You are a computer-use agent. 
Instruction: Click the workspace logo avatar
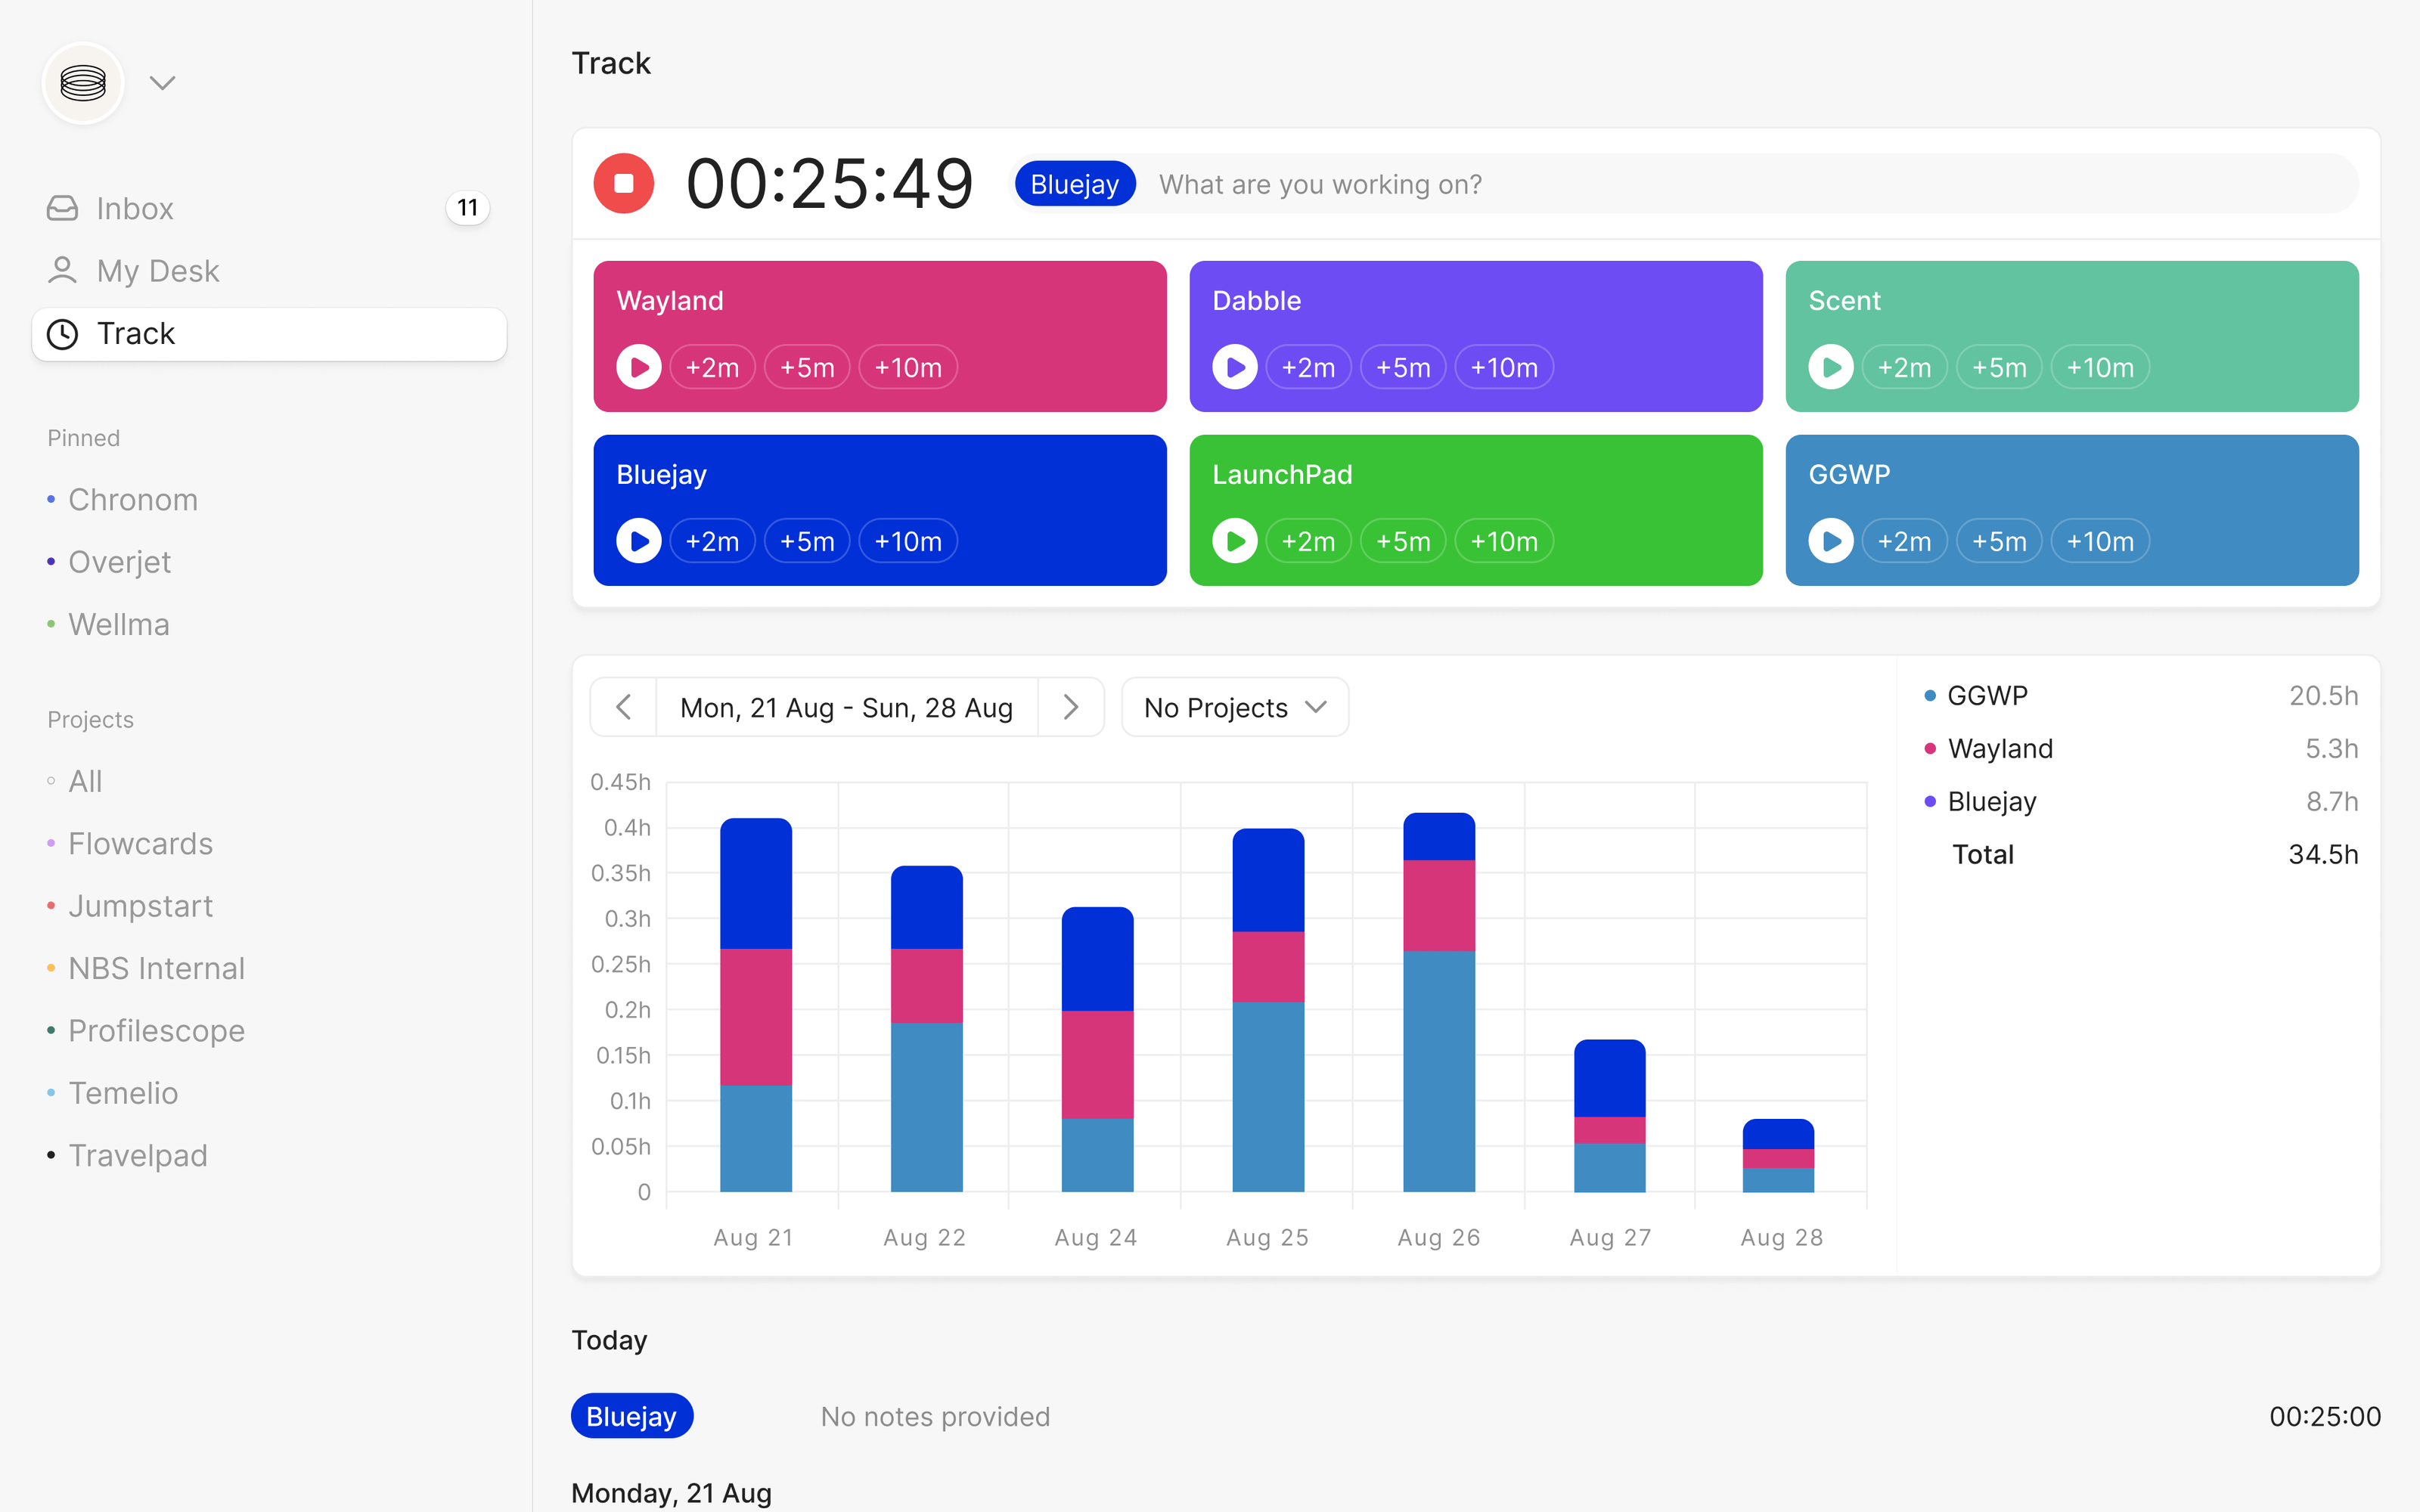pyautogui.click(x=83, y=83)
